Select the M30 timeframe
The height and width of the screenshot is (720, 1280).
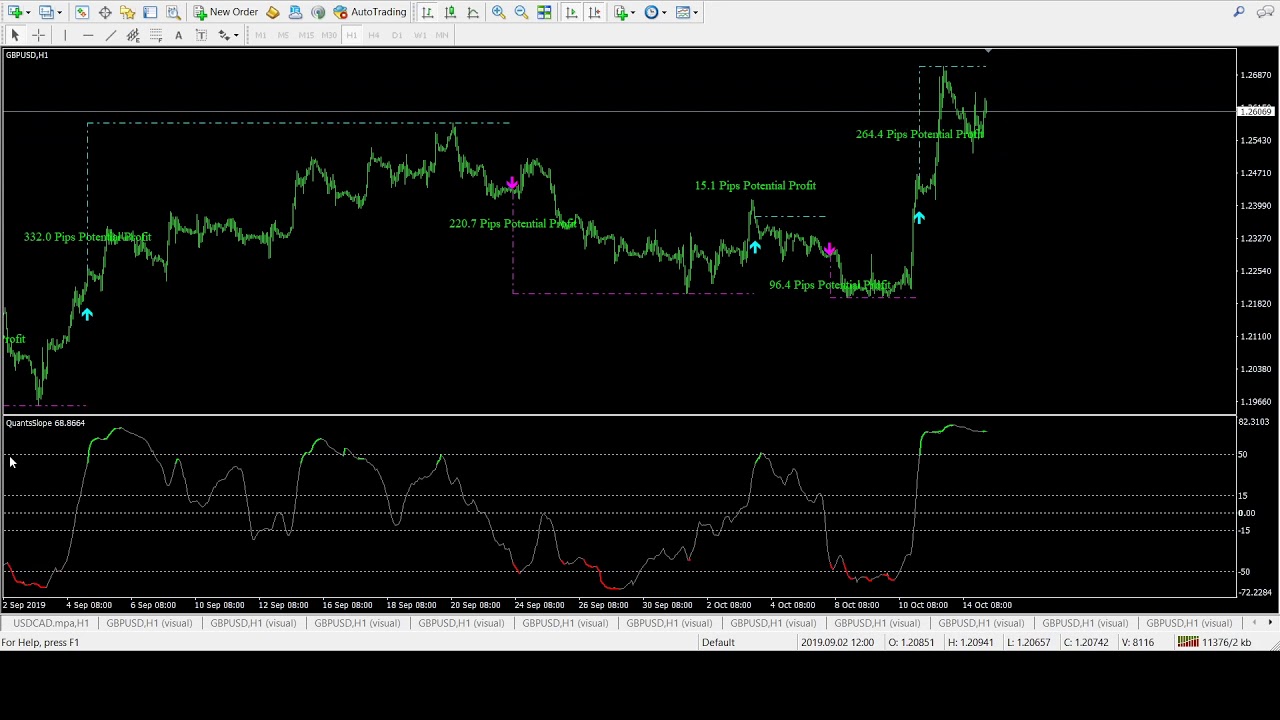coord(329,35)
